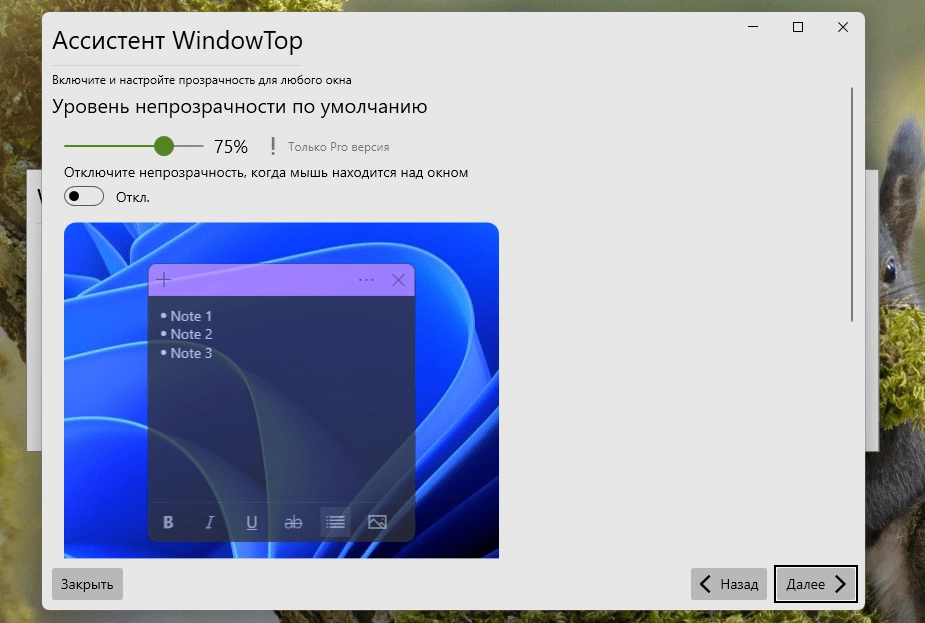The height and width of the screenshot is (623, 925).
Task: Close the WindowTop assistant window
Action: (x=843, y=27)
